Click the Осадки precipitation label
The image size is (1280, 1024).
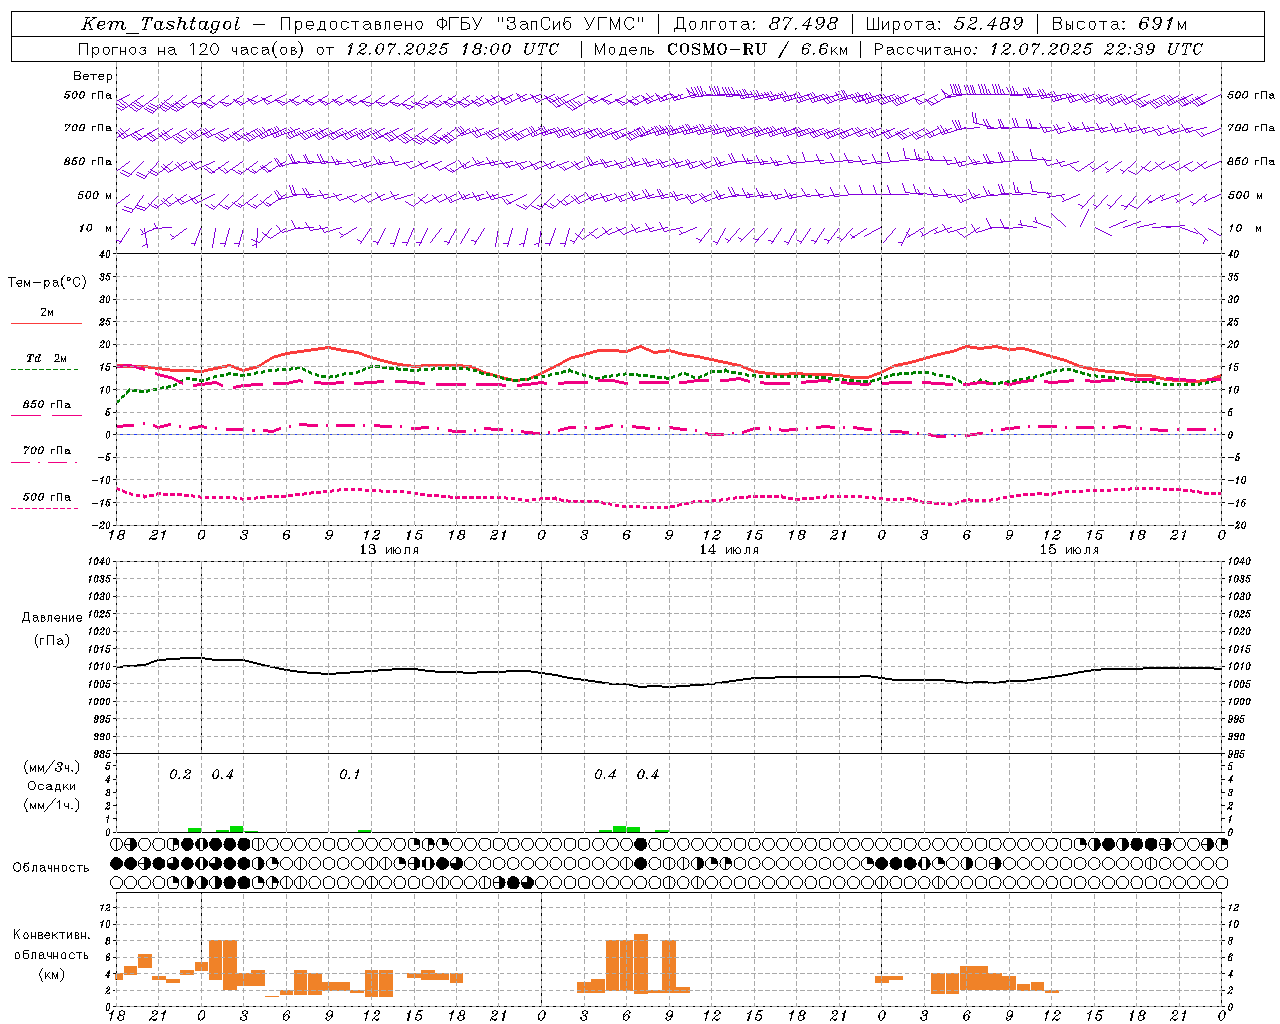52,786
